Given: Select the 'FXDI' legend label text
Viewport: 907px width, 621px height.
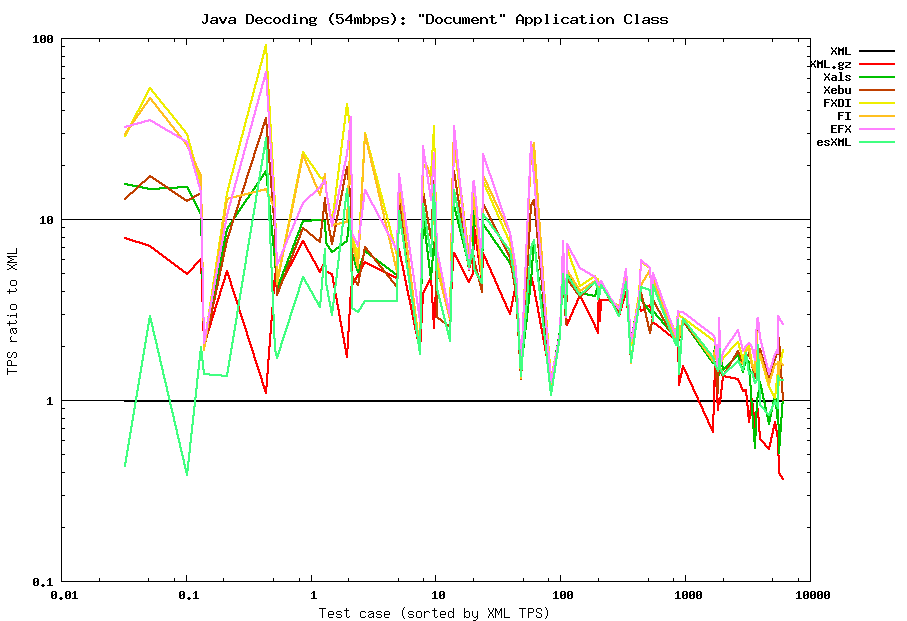Looking at the screenshot, I should pos(837,103).
